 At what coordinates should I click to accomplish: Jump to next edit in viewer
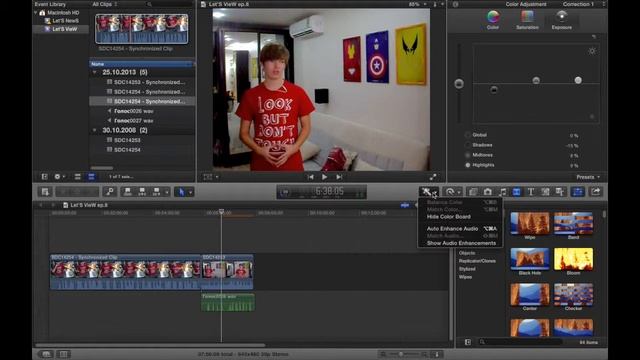point(339,177)
